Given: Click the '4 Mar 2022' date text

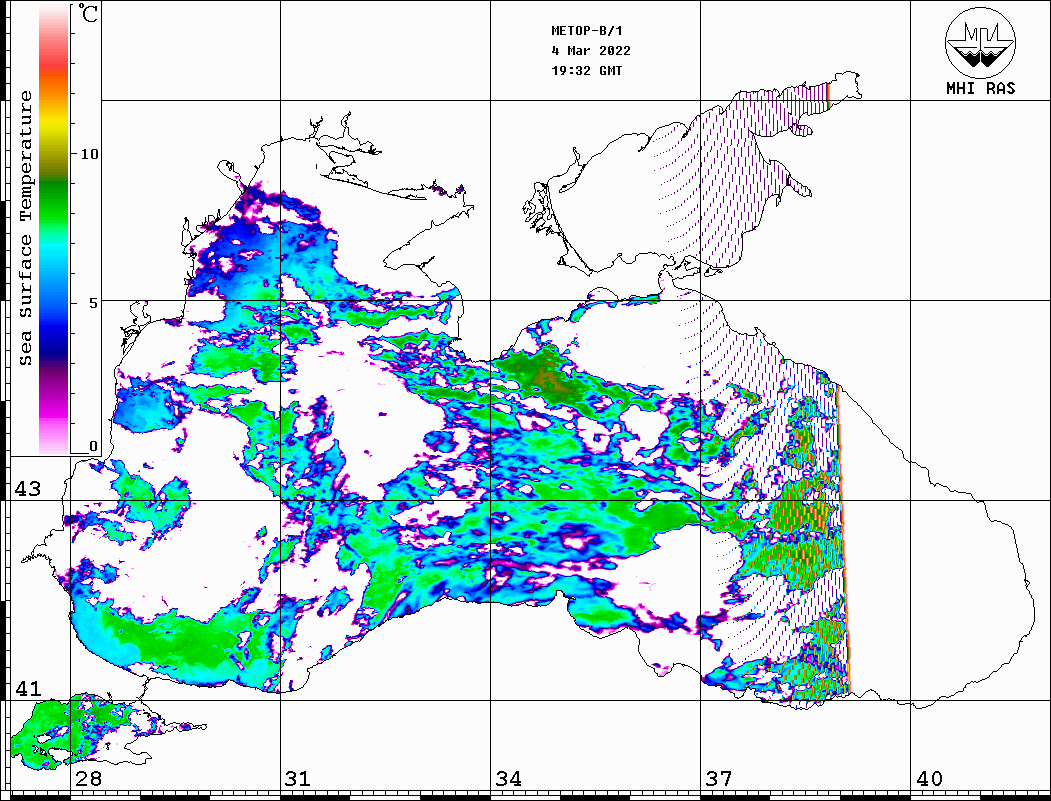Looking at the screenshot, I should 591,51.
